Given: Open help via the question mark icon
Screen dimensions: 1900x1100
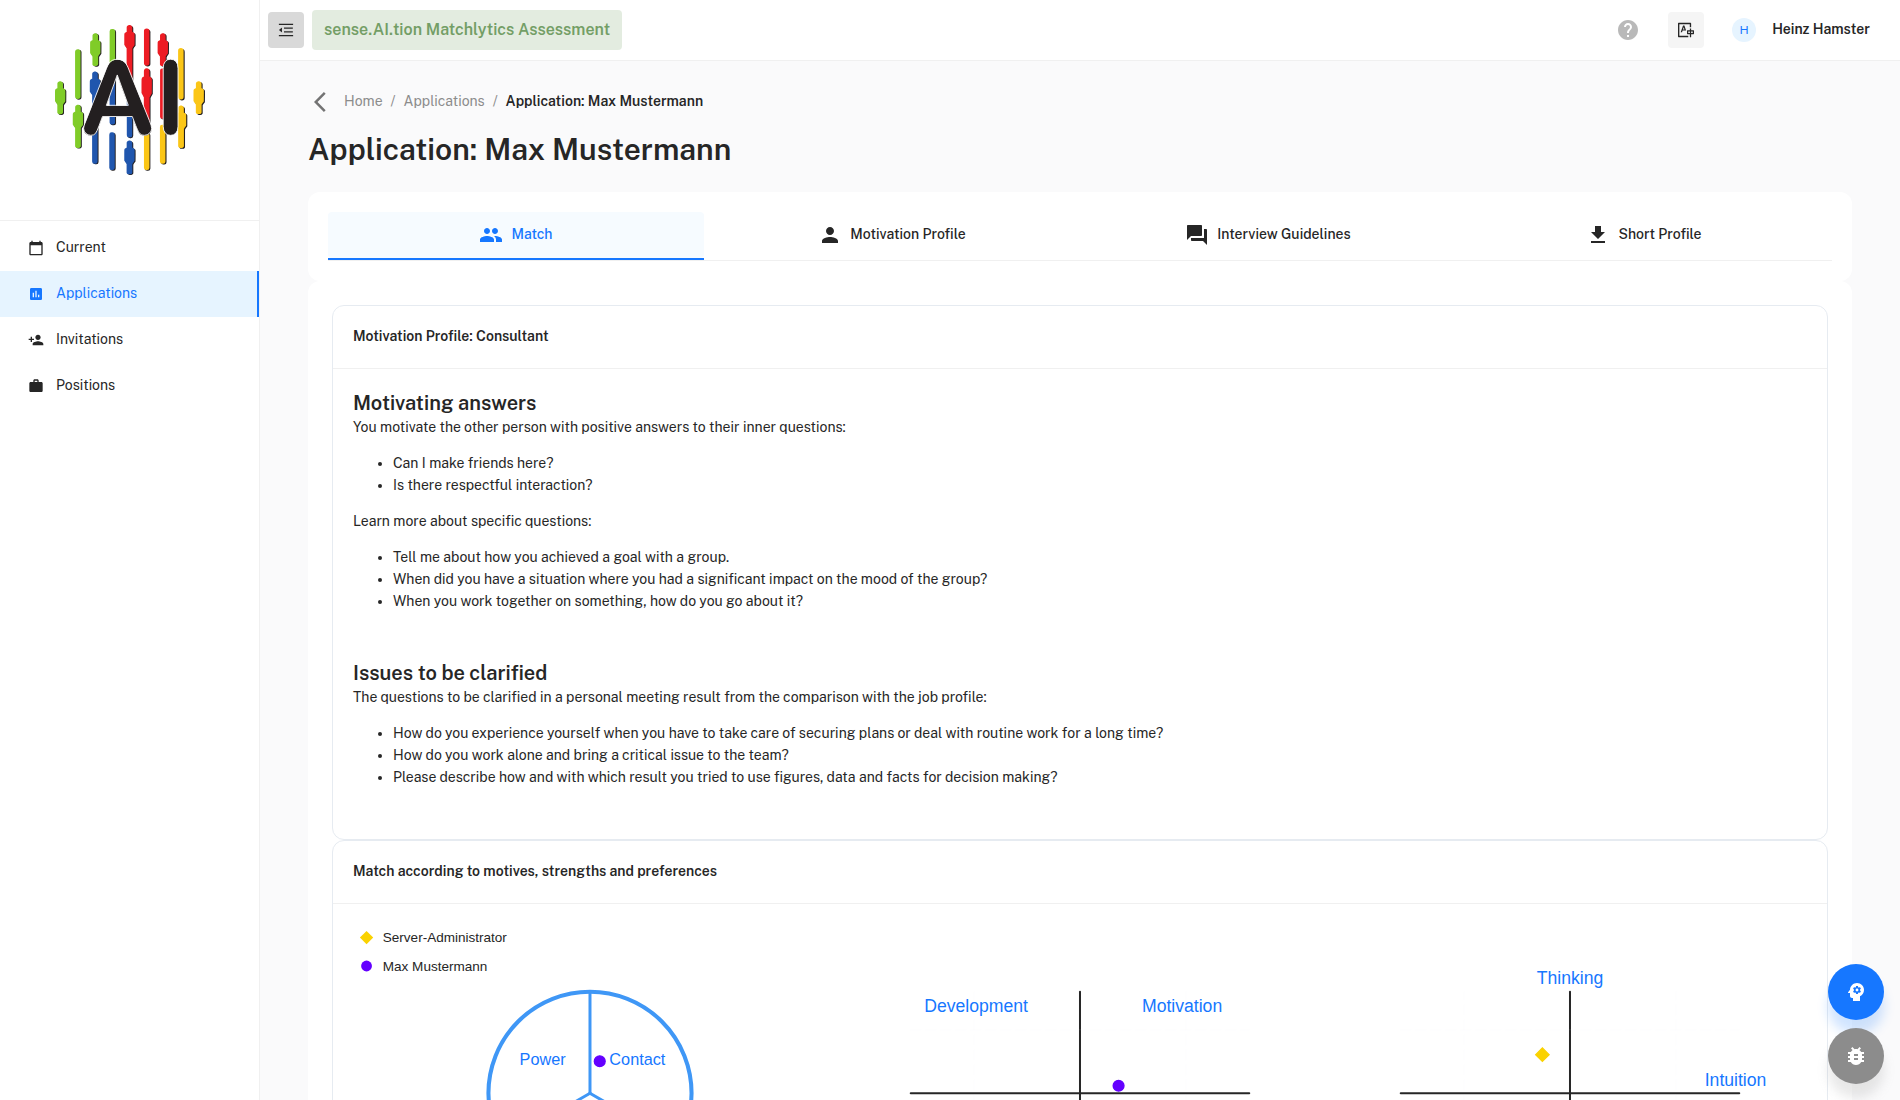Looking at the screenshot, I should click(1628, 30).
